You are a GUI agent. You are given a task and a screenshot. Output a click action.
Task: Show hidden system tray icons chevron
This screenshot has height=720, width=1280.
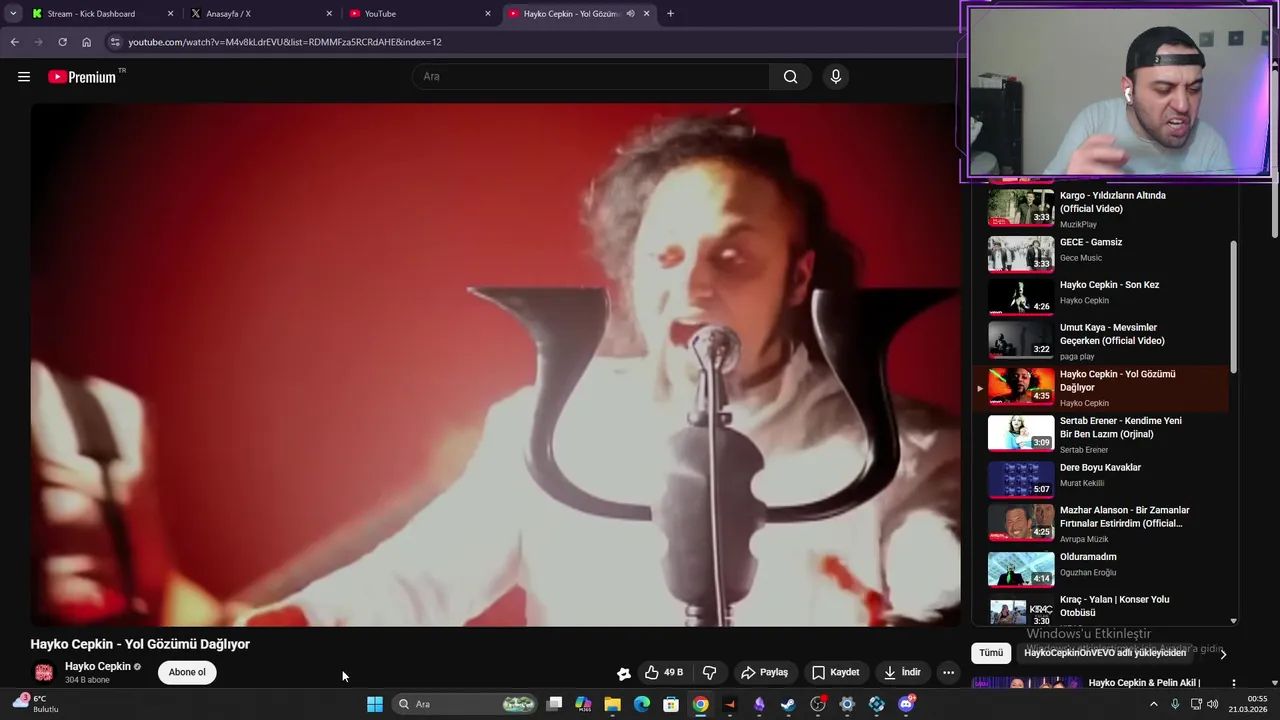click(1153, 704)
